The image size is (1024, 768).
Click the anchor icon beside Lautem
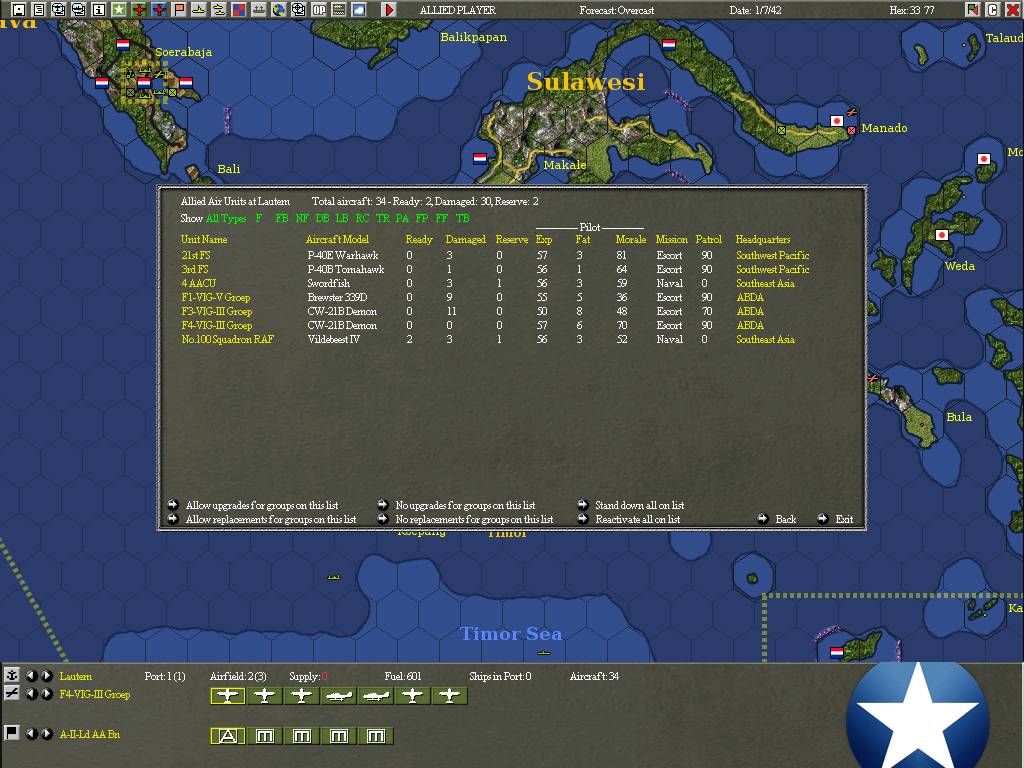pyautogui.click(x=11, y=675)
